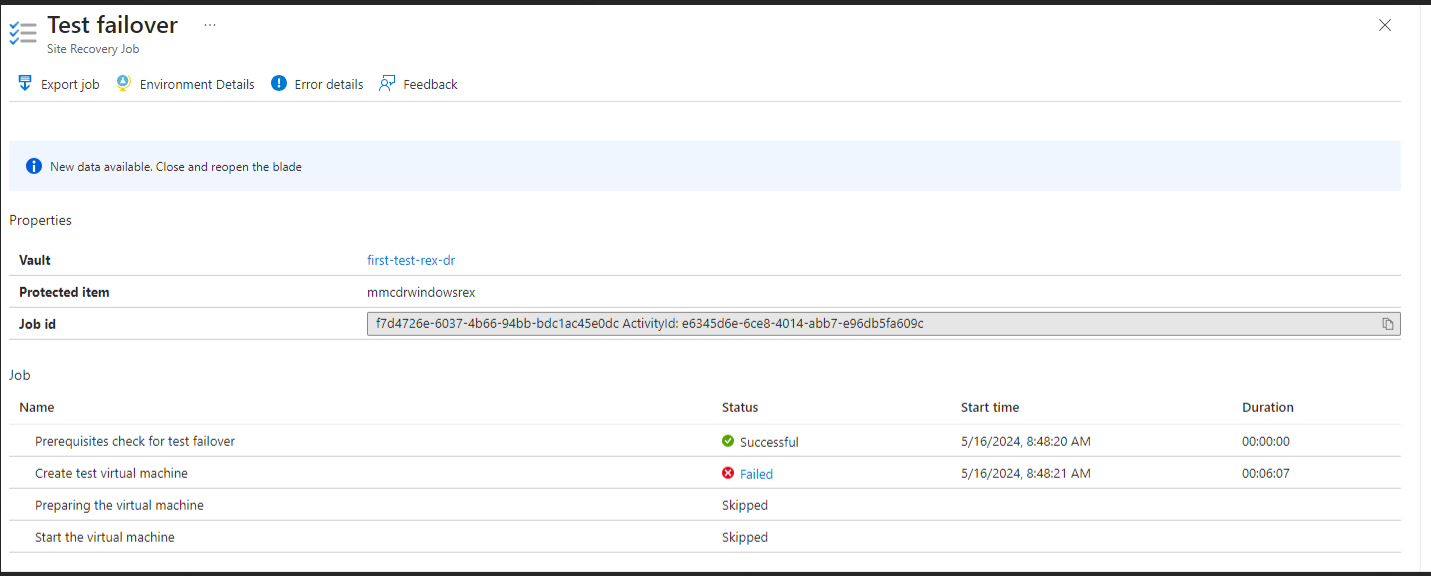Expand options under the Job section heading
The width and height of the screenshot is (1431, 576).
[x=19, y=374]
